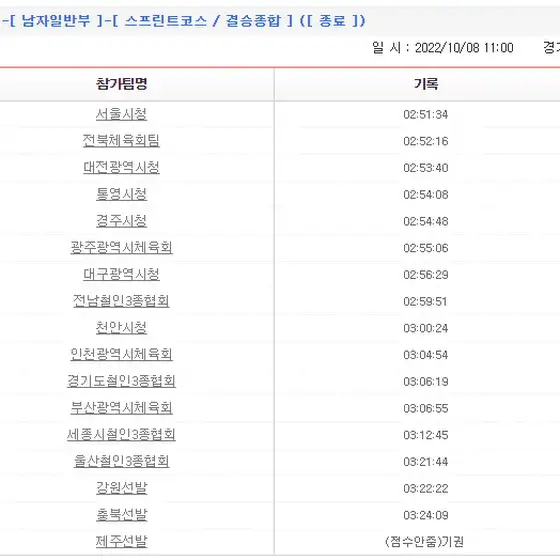Open the 전북체육회팀 team link
This screenshot has width=560, height=560.
tap(121, 141)
